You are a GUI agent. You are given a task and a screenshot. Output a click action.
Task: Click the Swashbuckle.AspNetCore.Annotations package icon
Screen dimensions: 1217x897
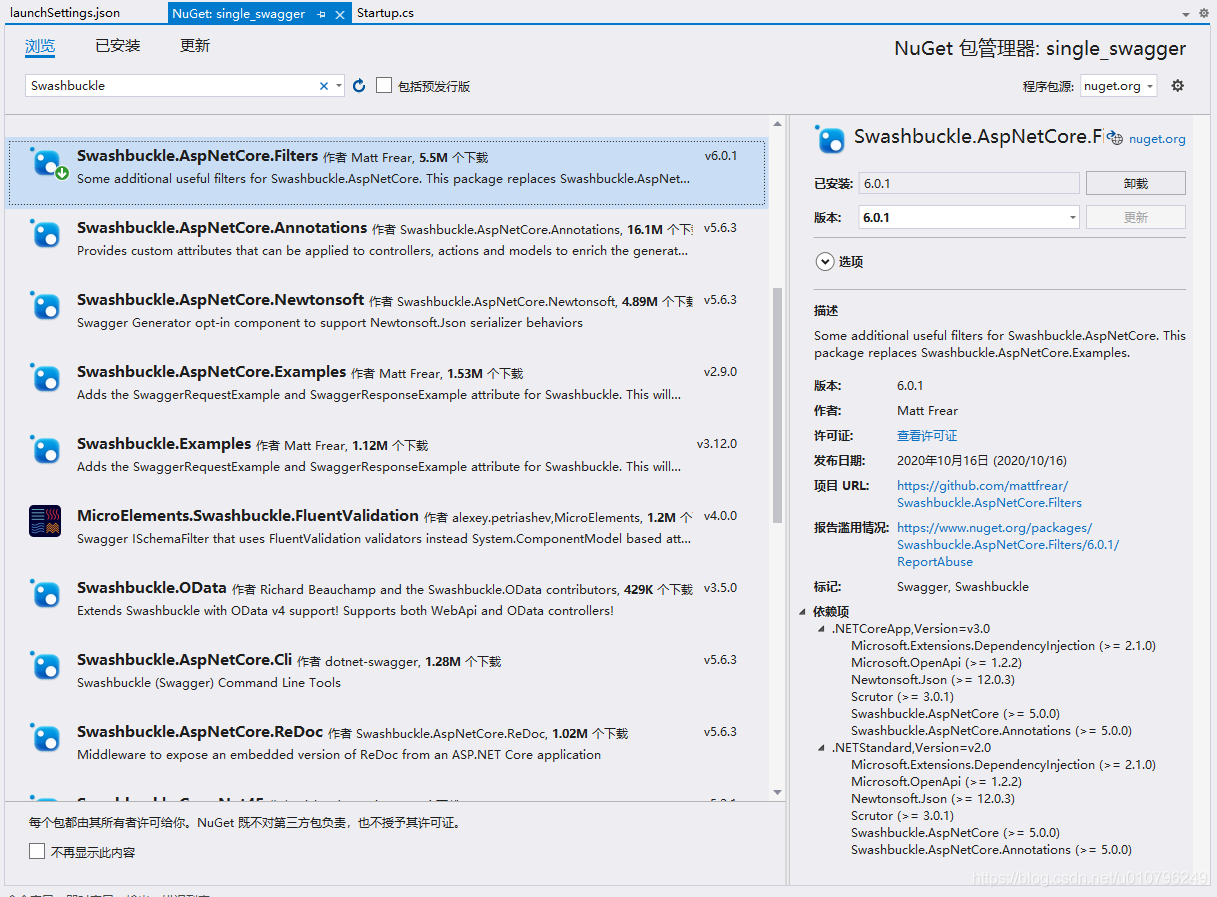45,234
